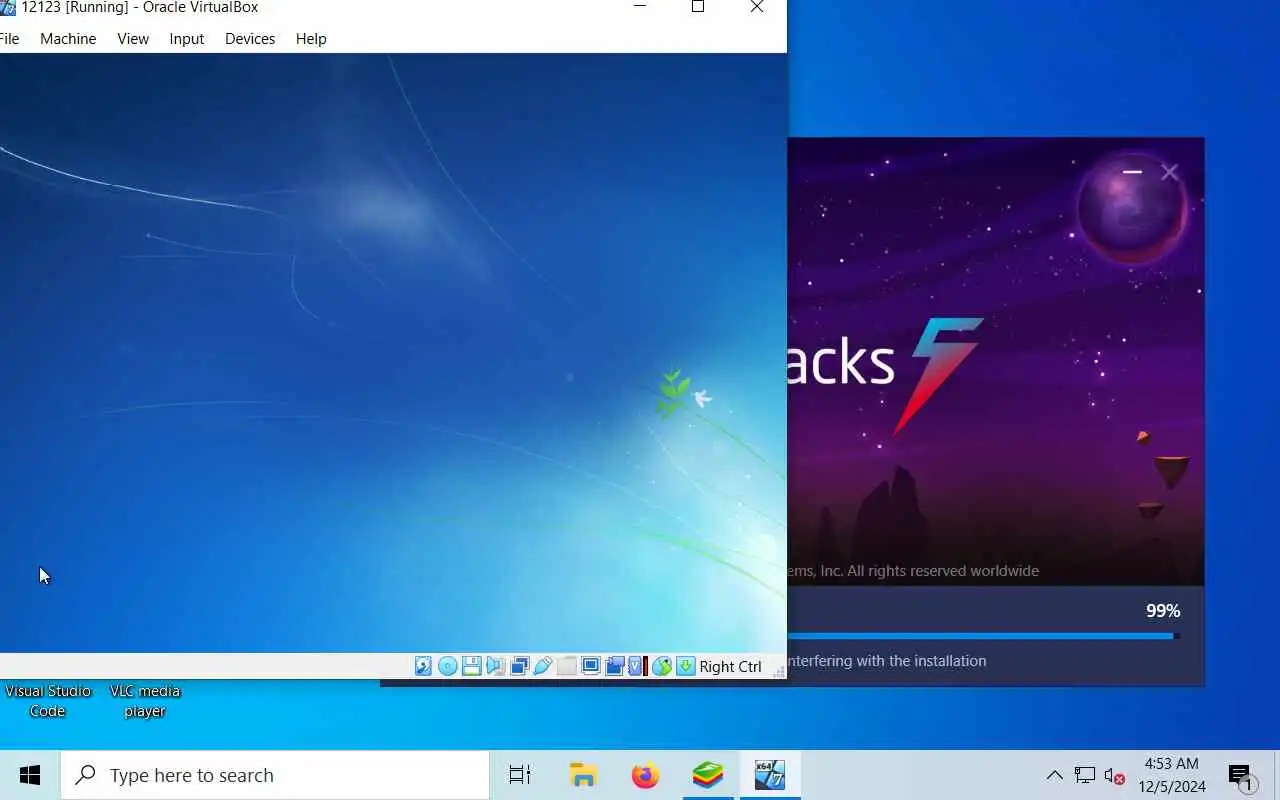Open the Windows Start menu
This screenshot has height=800, width=1280.
click(x=30, y=775)
